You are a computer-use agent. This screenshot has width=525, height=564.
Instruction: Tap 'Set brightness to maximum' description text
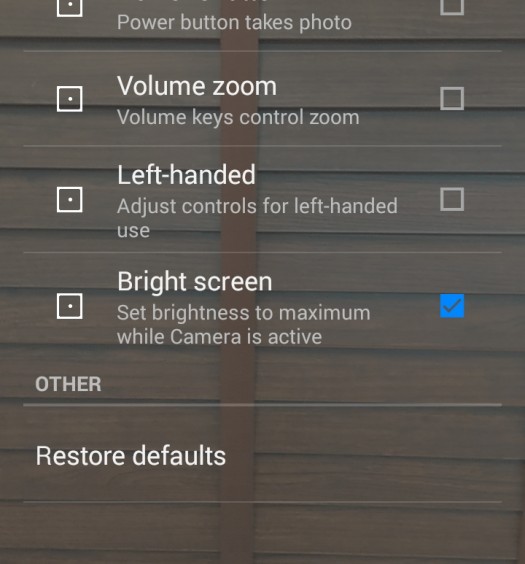[243, 313]
